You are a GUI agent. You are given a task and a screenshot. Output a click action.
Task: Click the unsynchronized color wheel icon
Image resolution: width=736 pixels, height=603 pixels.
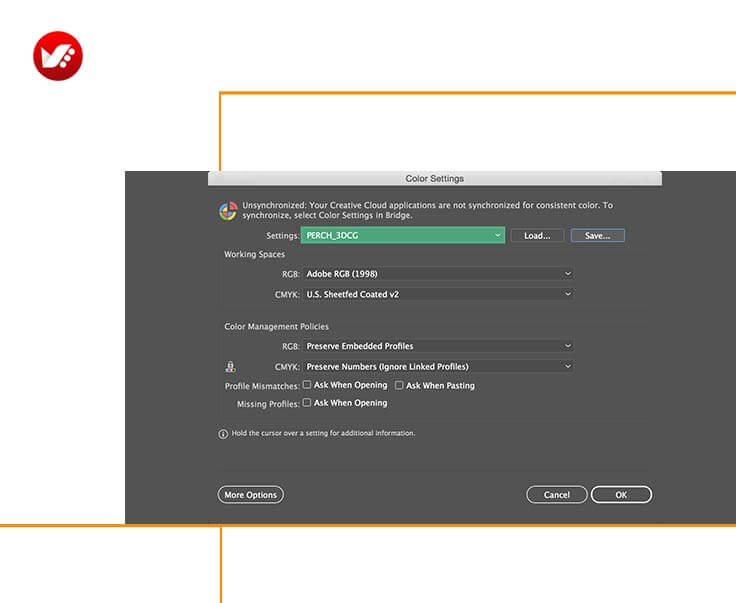[x=228, y=211]
